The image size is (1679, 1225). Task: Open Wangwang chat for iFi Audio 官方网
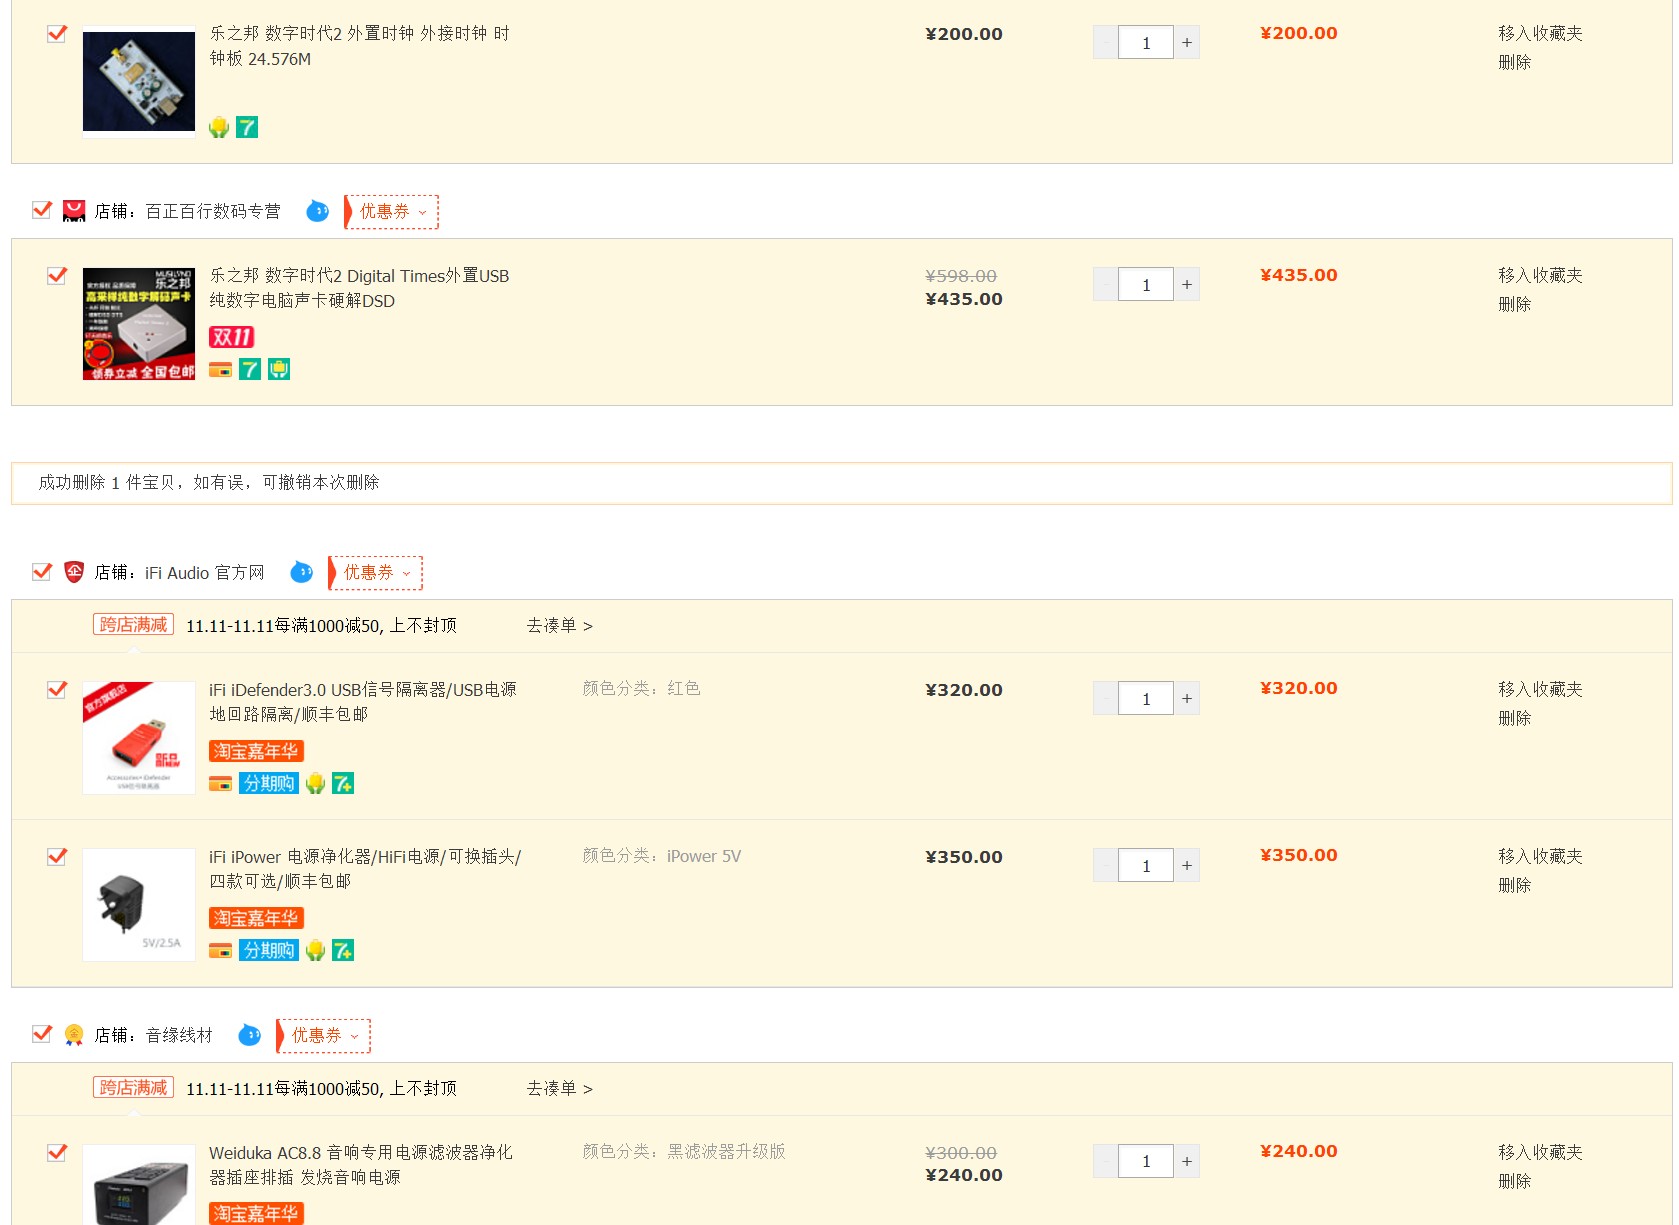[x=301, y=572]
